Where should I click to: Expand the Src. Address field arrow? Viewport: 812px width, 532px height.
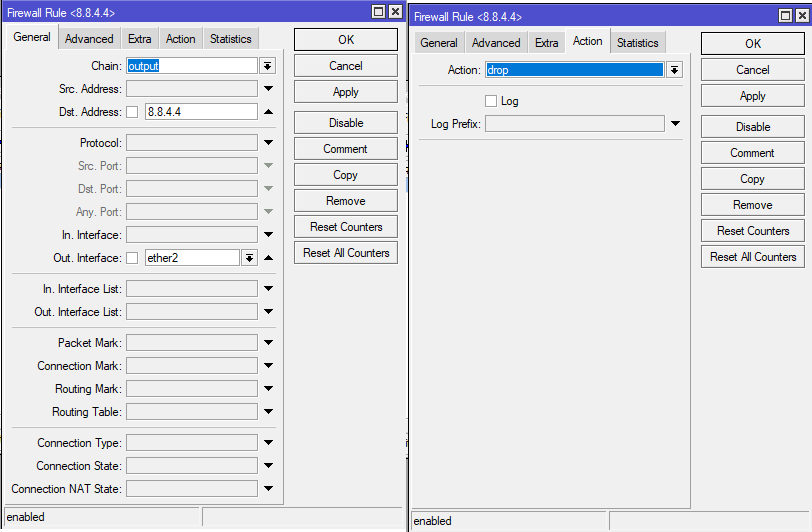pos(268,89)
